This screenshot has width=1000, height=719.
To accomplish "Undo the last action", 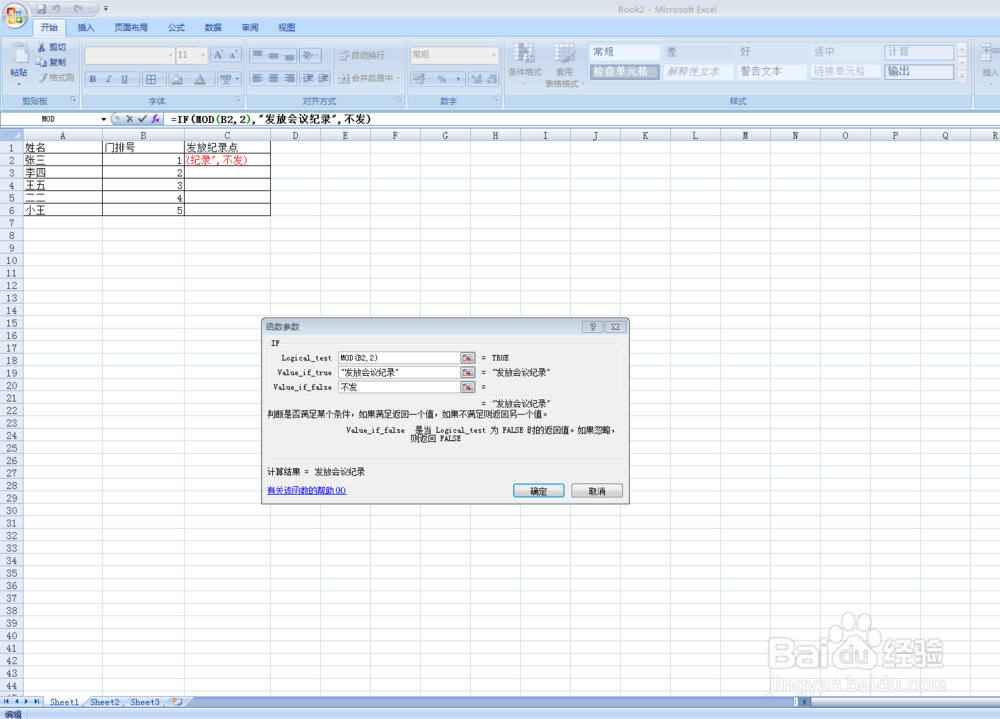I will 56,9.
